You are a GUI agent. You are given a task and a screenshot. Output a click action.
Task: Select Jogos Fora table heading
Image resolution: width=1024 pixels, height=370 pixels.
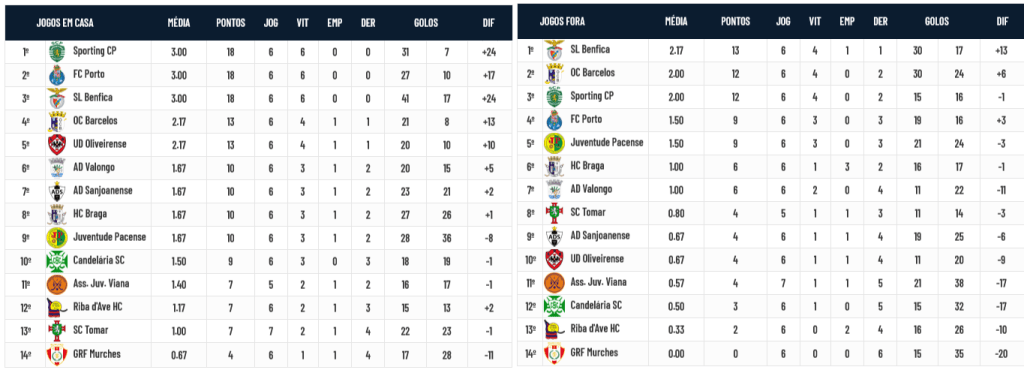[562, 22]
